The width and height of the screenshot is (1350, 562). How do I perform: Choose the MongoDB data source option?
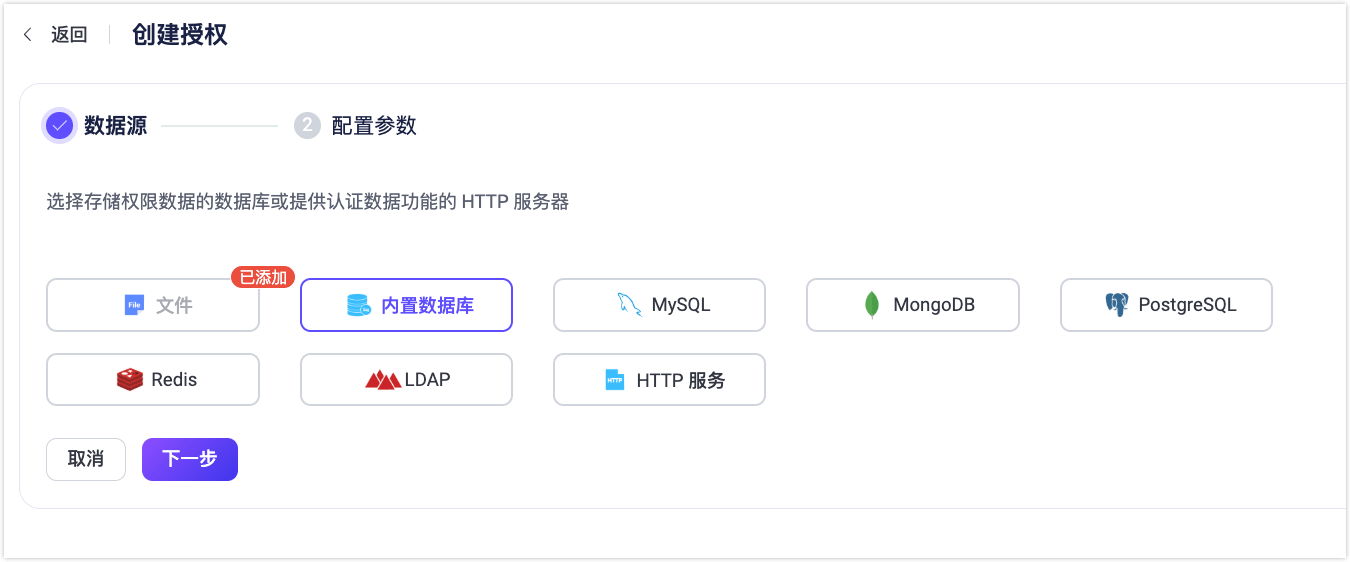912,305
